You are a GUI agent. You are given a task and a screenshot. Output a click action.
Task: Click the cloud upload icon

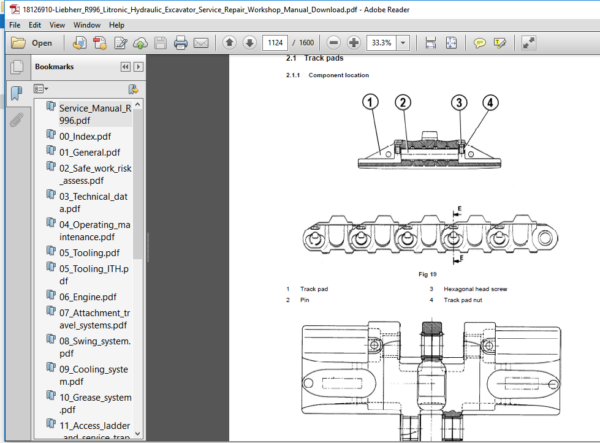140,43
